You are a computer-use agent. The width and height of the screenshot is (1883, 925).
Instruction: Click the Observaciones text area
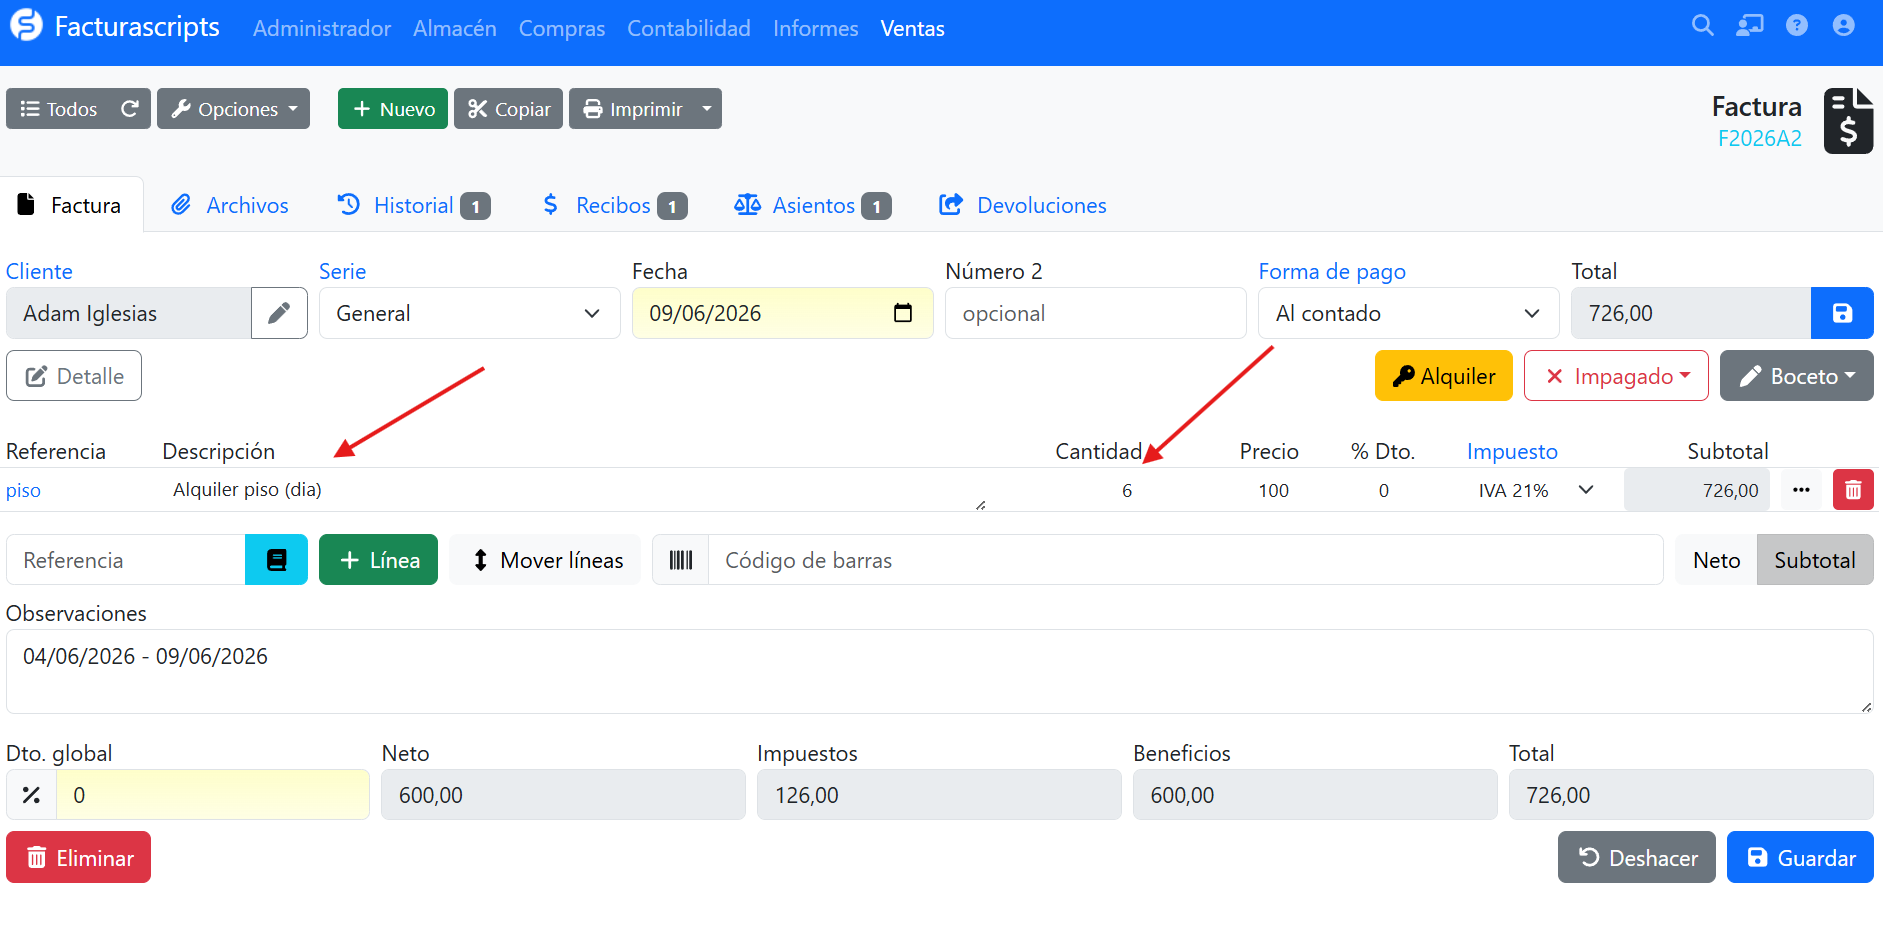pos(940,671)
